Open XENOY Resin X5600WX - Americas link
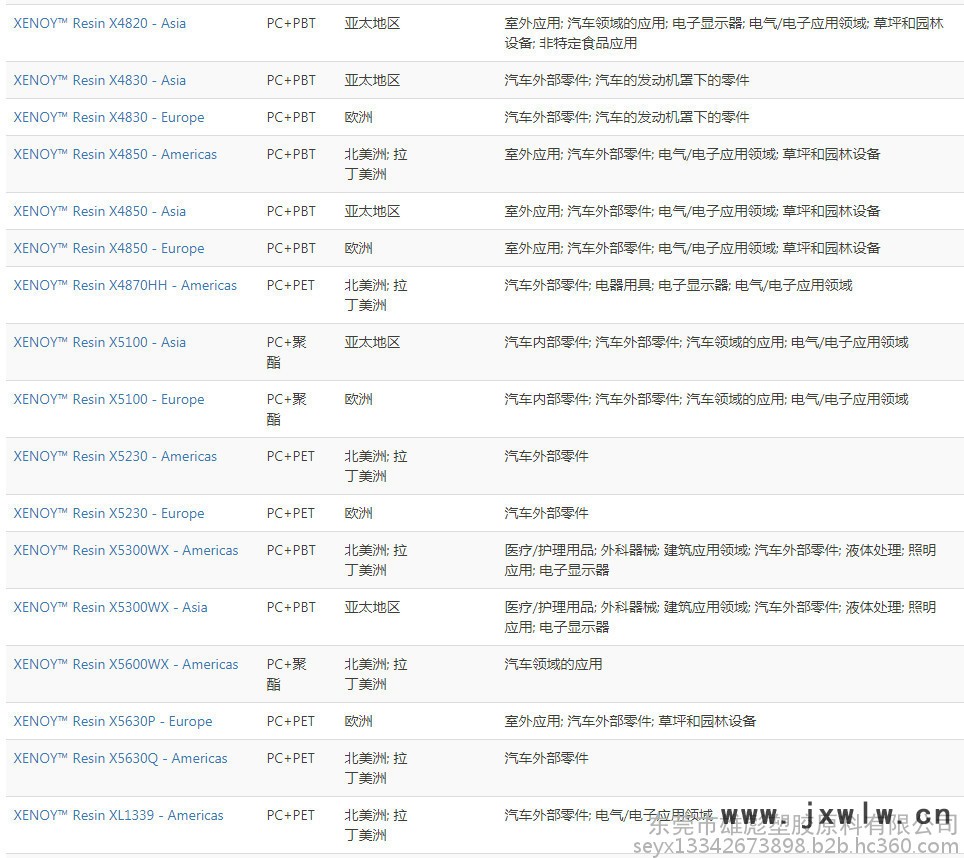This screenshot has width=964, height=858. pos(126,664)
